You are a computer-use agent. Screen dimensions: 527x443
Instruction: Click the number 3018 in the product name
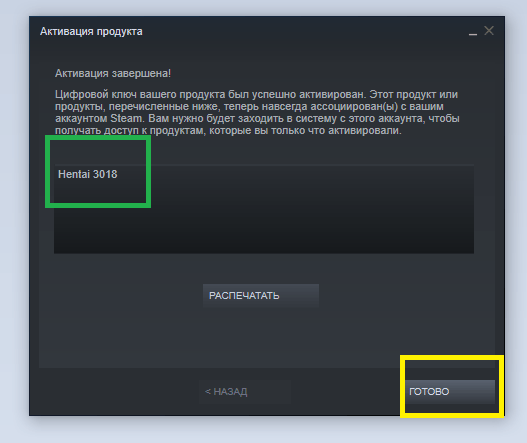tap(105, 174)
